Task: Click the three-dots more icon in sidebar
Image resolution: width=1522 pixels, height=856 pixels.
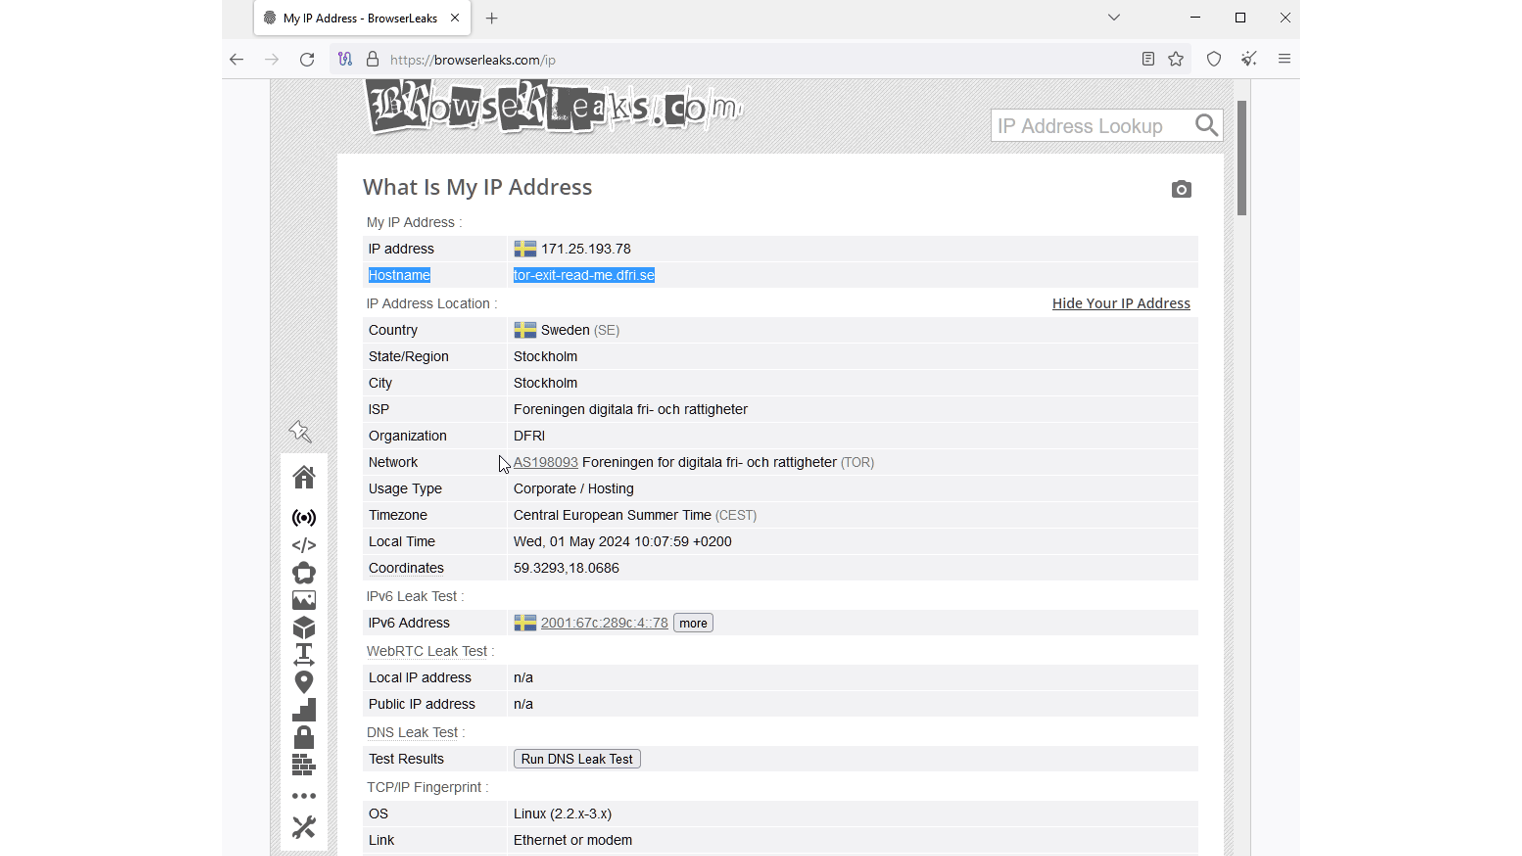Action: point(304,796)
